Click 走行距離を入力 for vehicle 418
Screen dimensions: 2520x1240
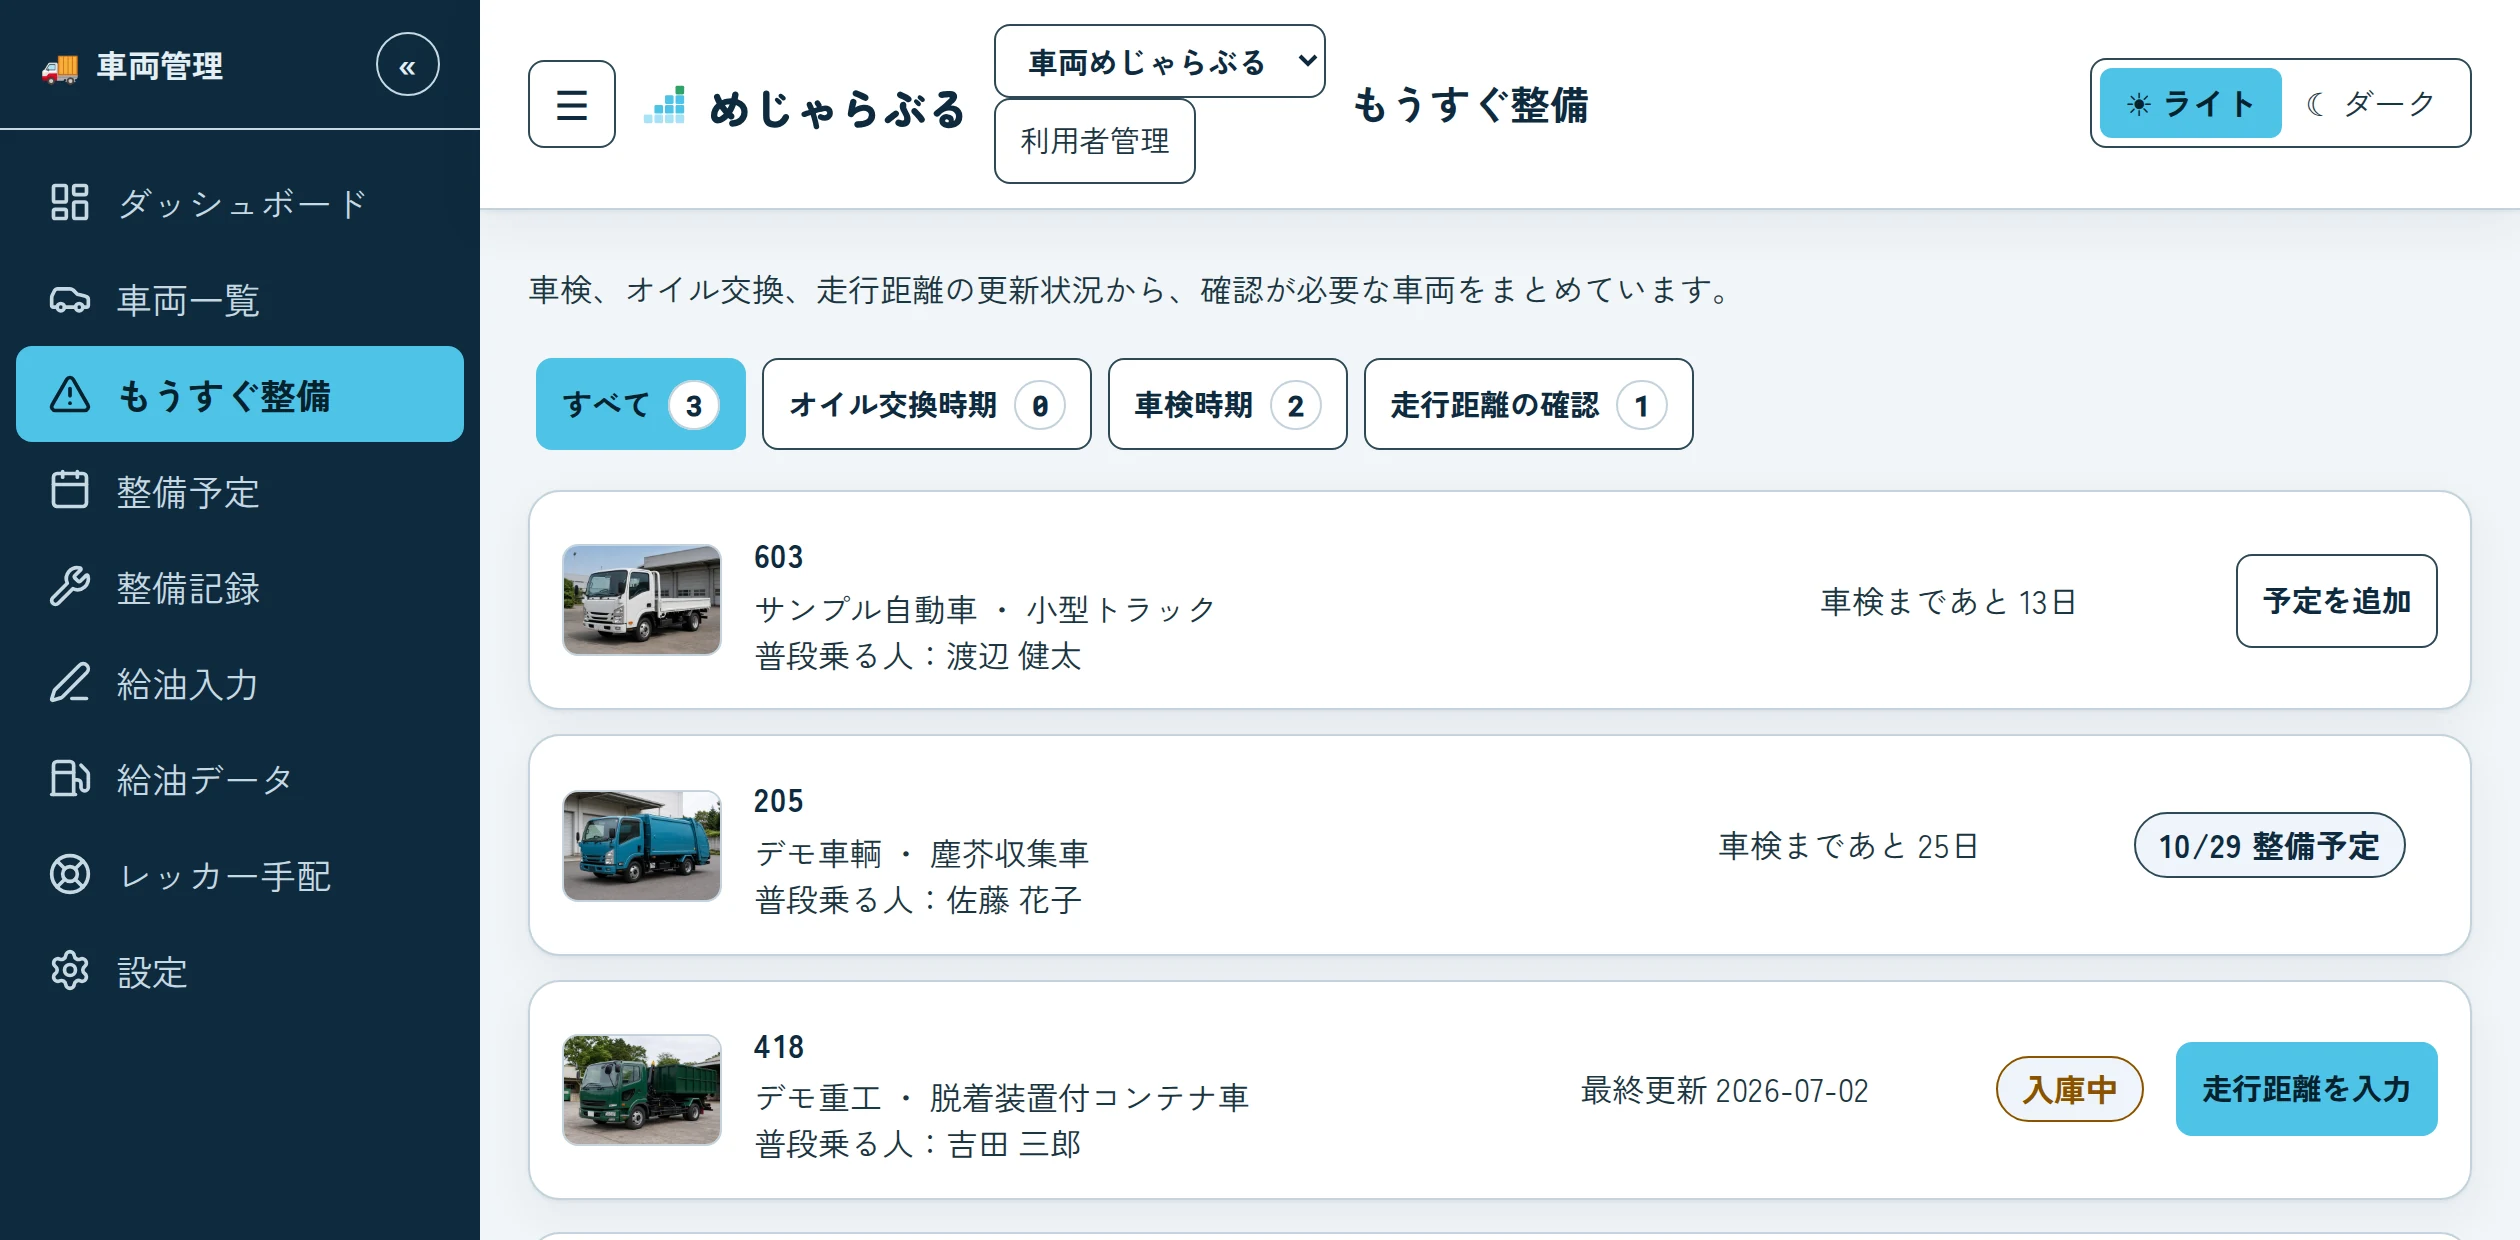click(x=2306, y=1089)
